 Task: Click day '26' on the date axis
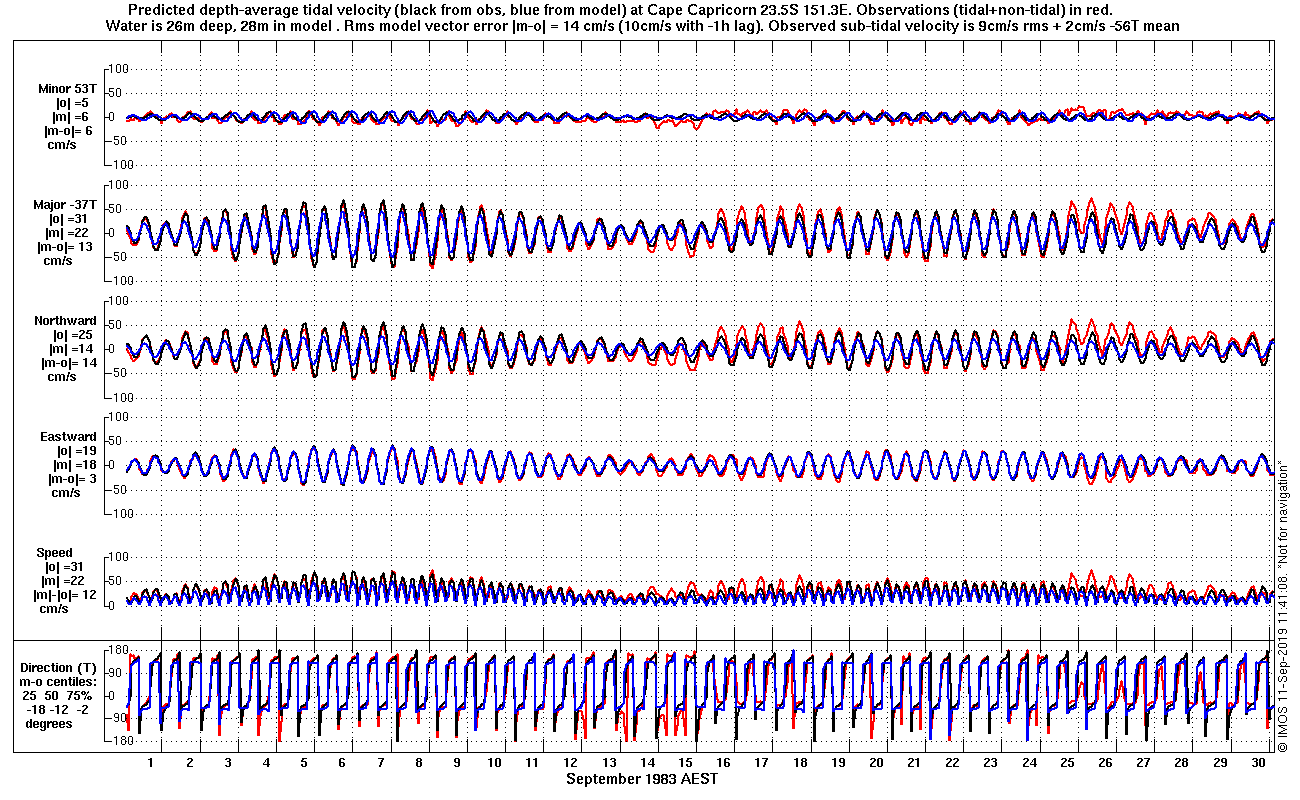coord(1106,763)
